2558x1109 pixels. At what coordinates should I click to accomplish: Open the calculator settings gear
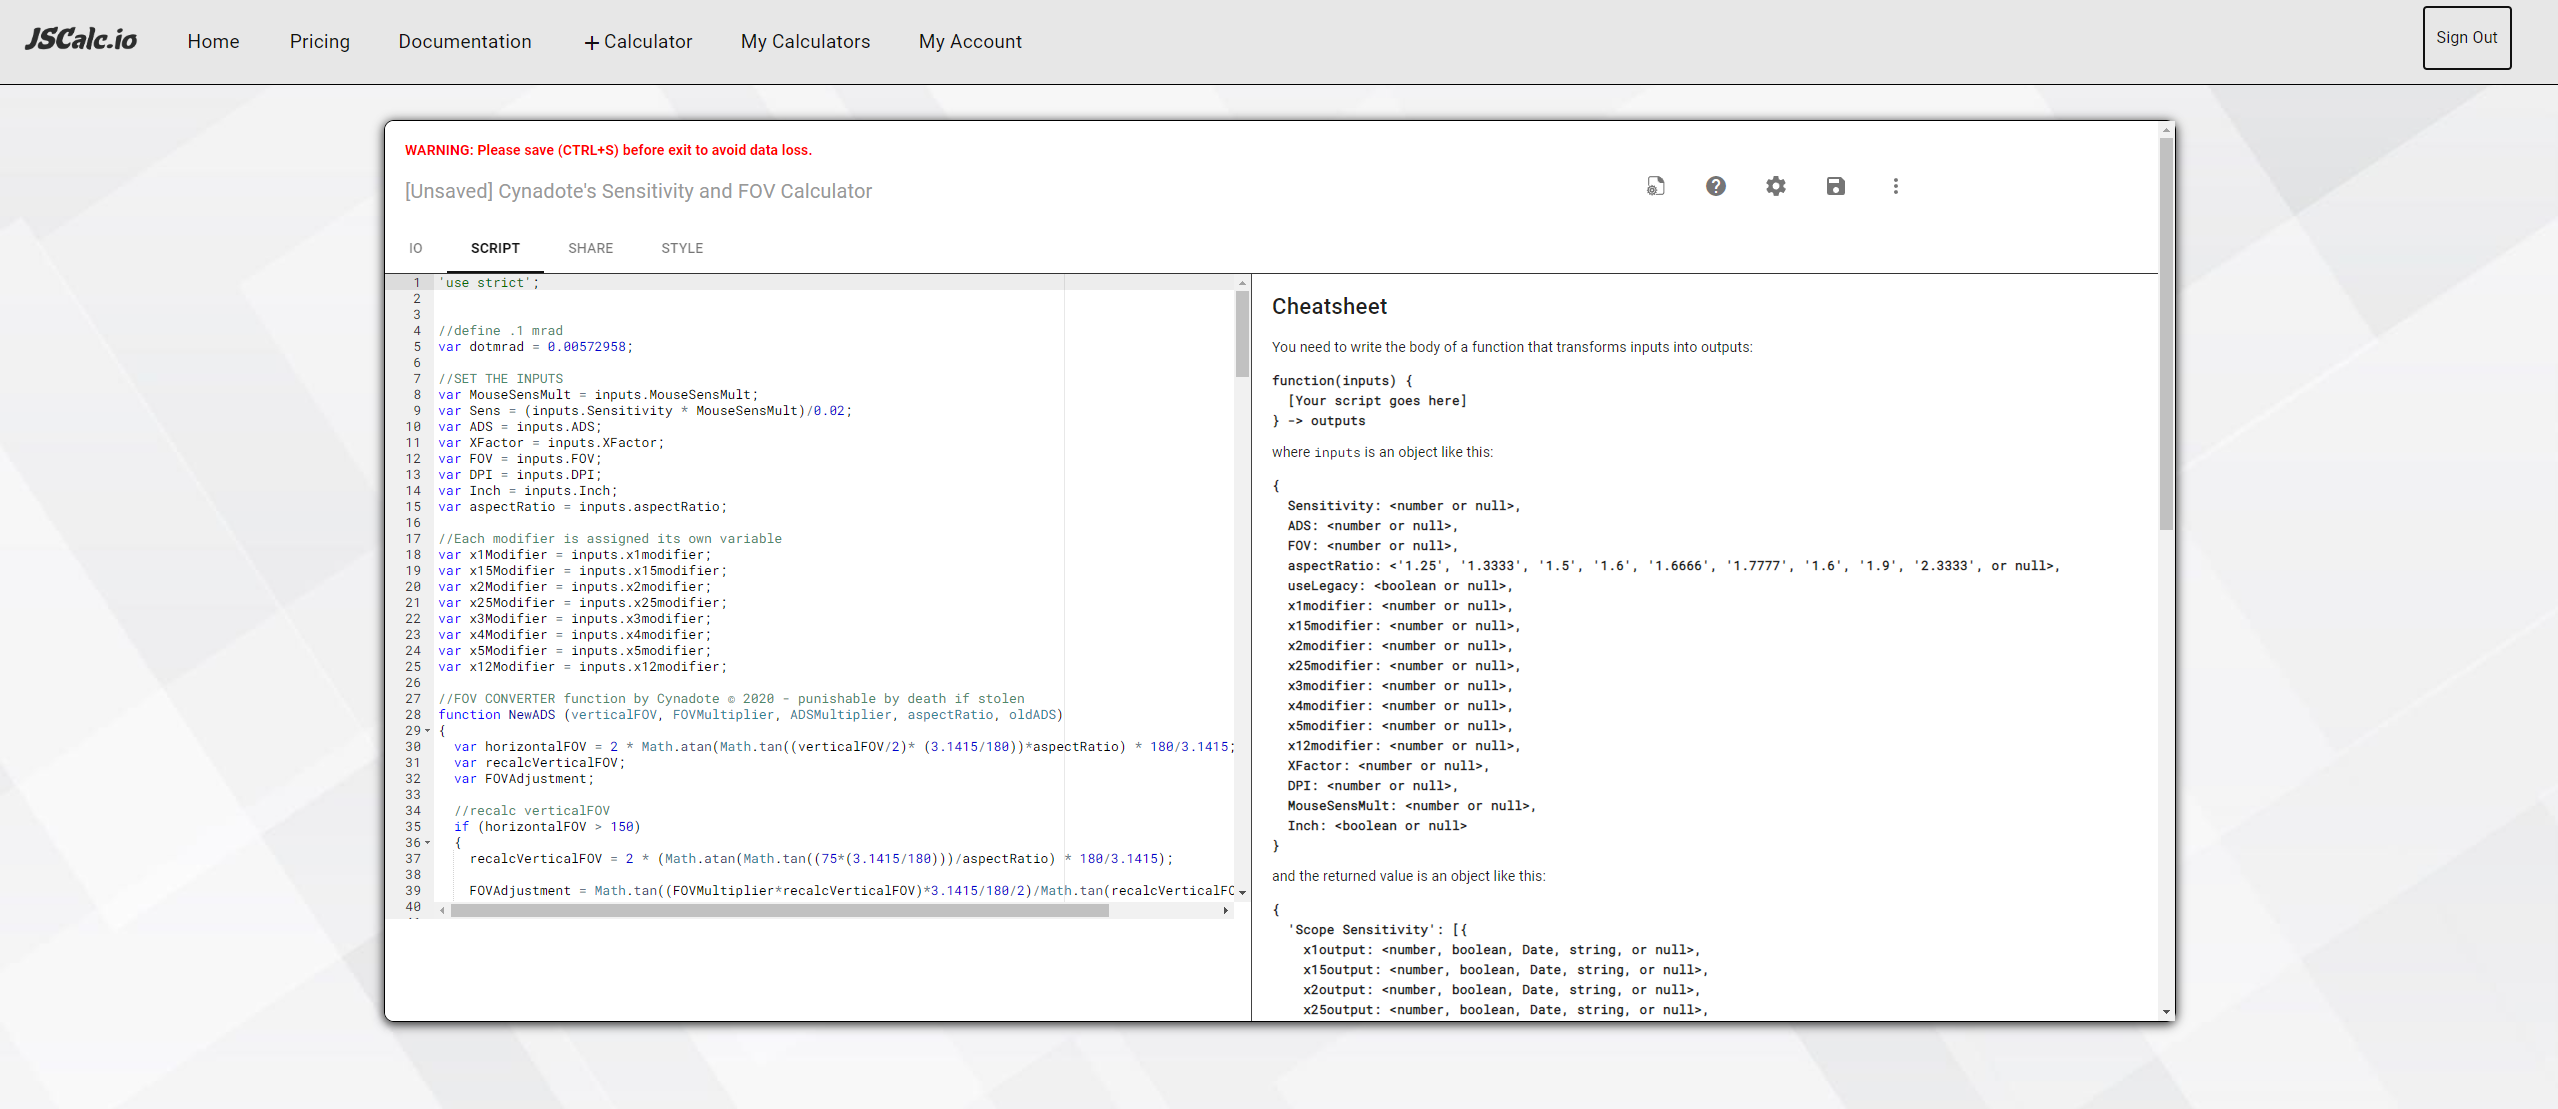click(x=1776, y=186)
